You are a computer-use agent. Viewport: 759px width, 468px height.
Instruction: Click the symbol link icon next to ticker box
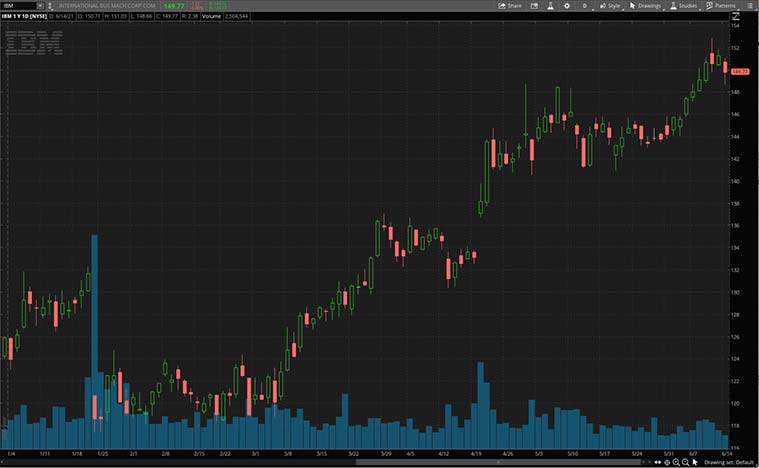click(52, 5)
